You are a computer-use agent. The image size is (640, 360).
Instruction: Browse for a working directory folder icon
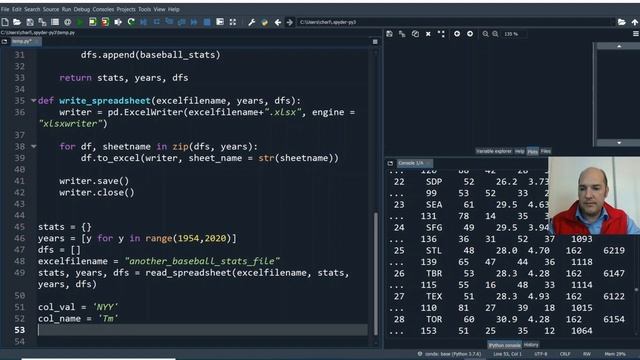(x=621, y=22)
